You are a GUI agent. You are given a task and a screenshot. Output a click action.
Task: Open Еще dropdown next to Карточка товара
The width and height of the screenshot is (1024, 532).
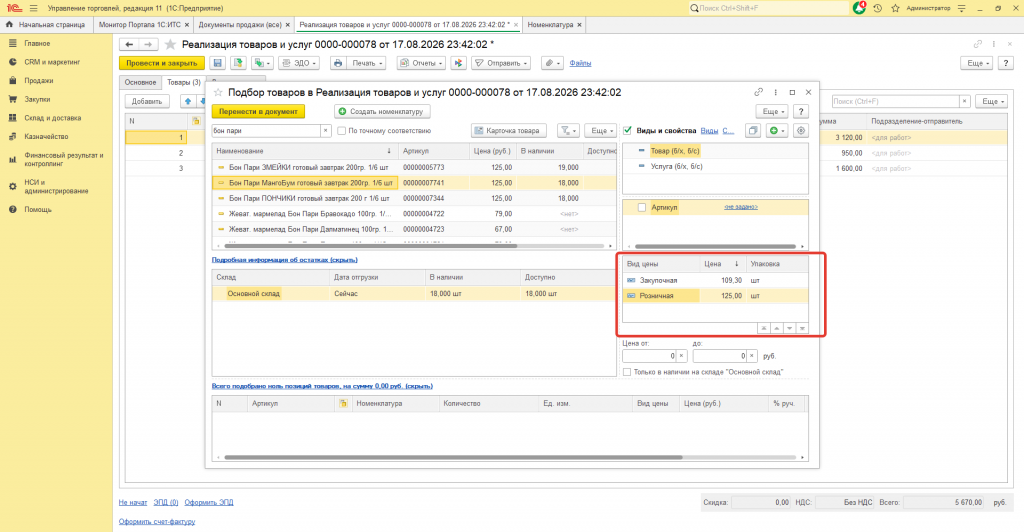601,131
